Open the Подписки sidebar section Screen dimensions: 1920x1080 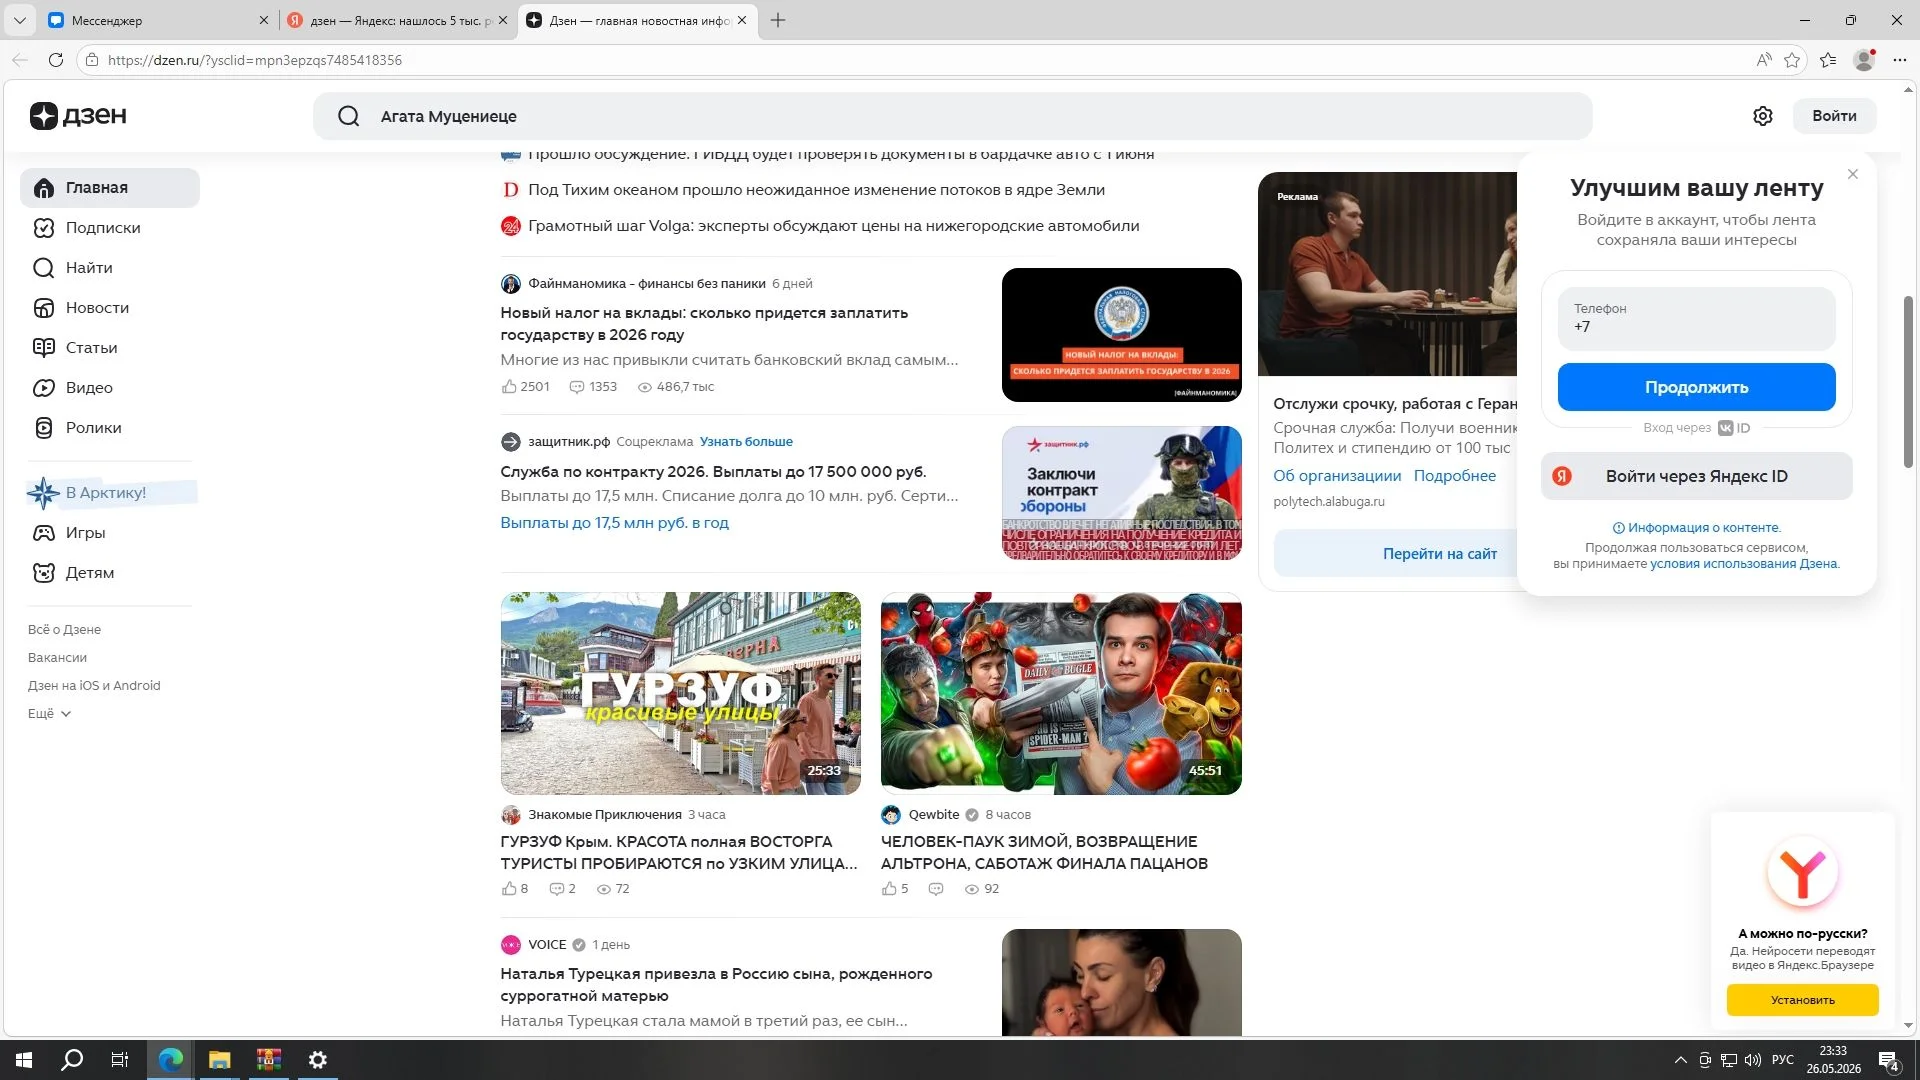point(110,228)
